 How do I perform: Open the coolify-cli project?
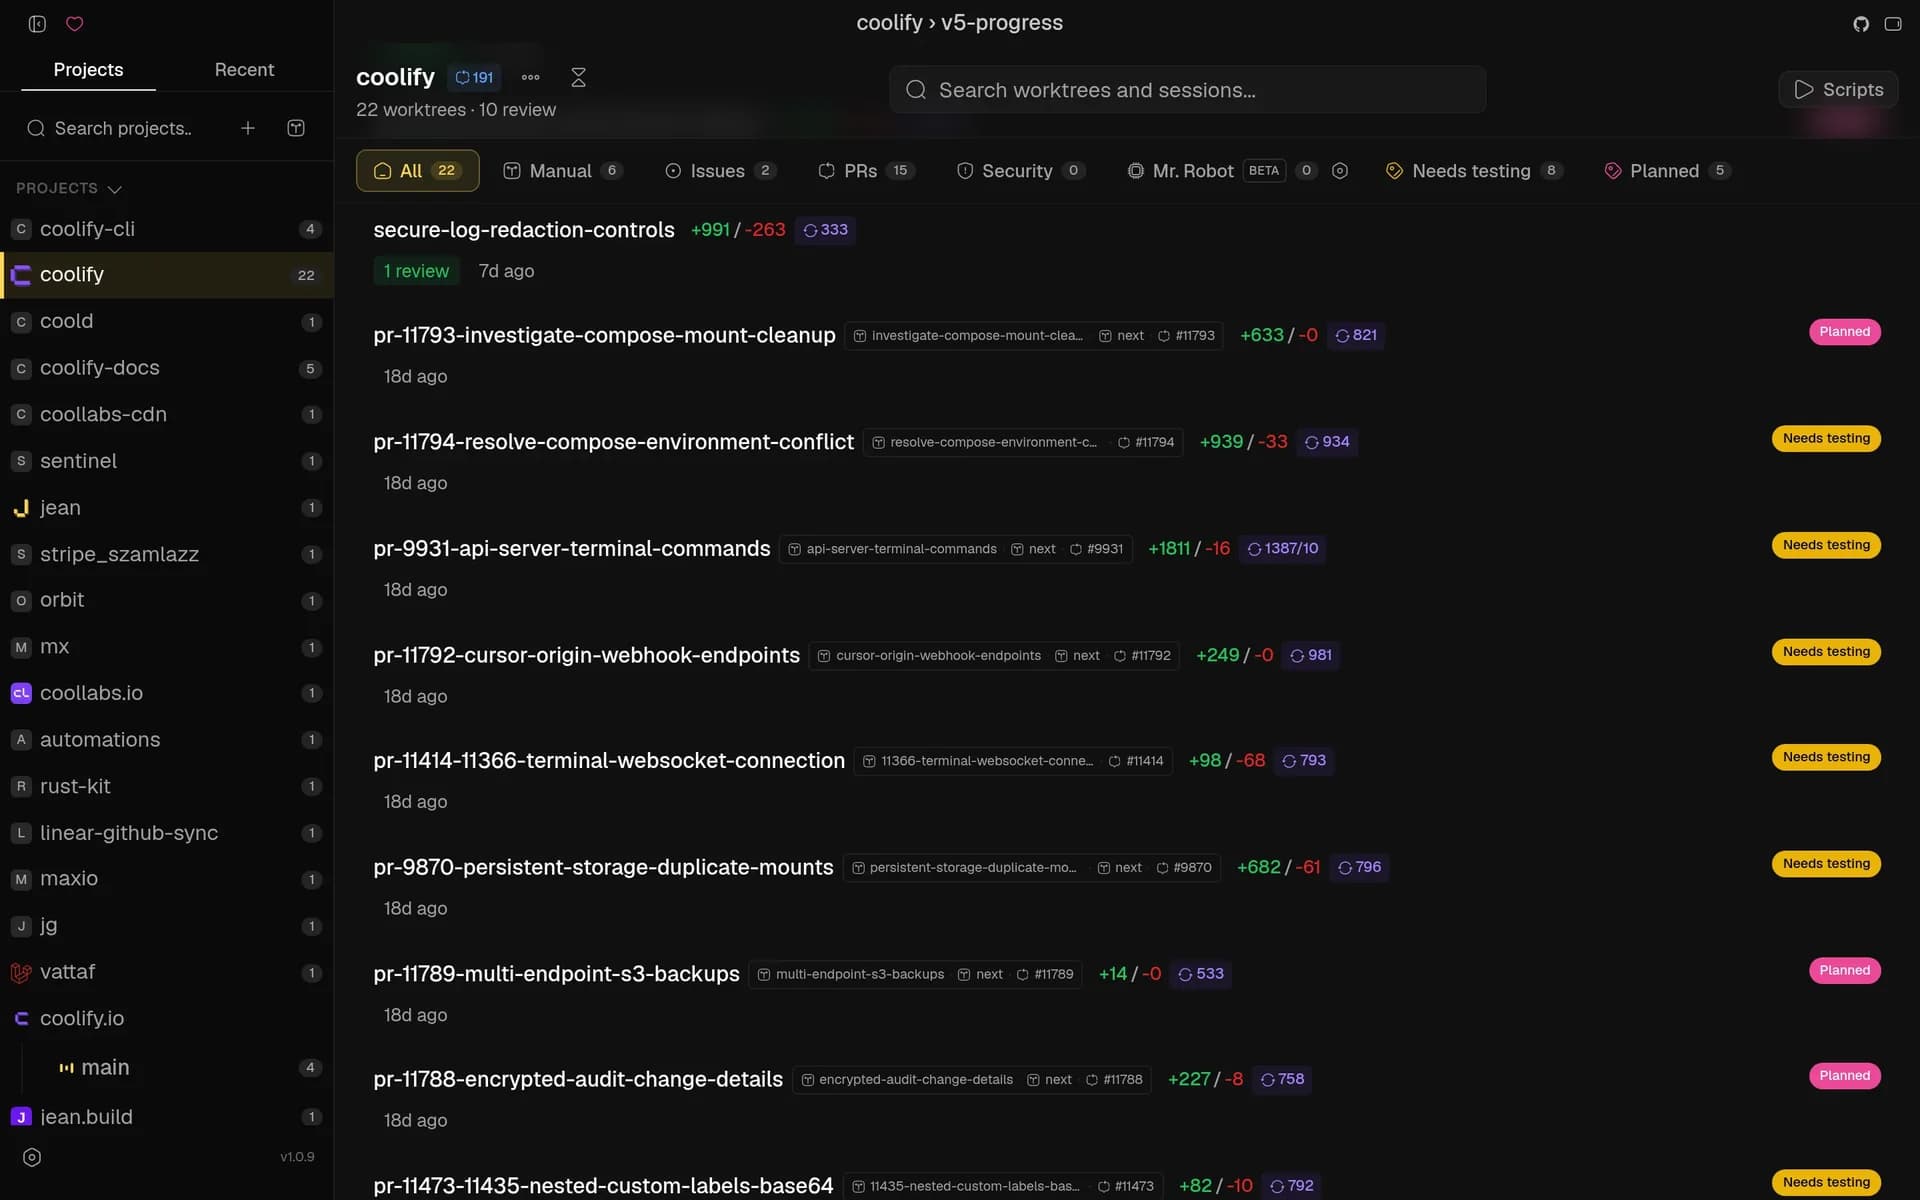pos(167,229)
